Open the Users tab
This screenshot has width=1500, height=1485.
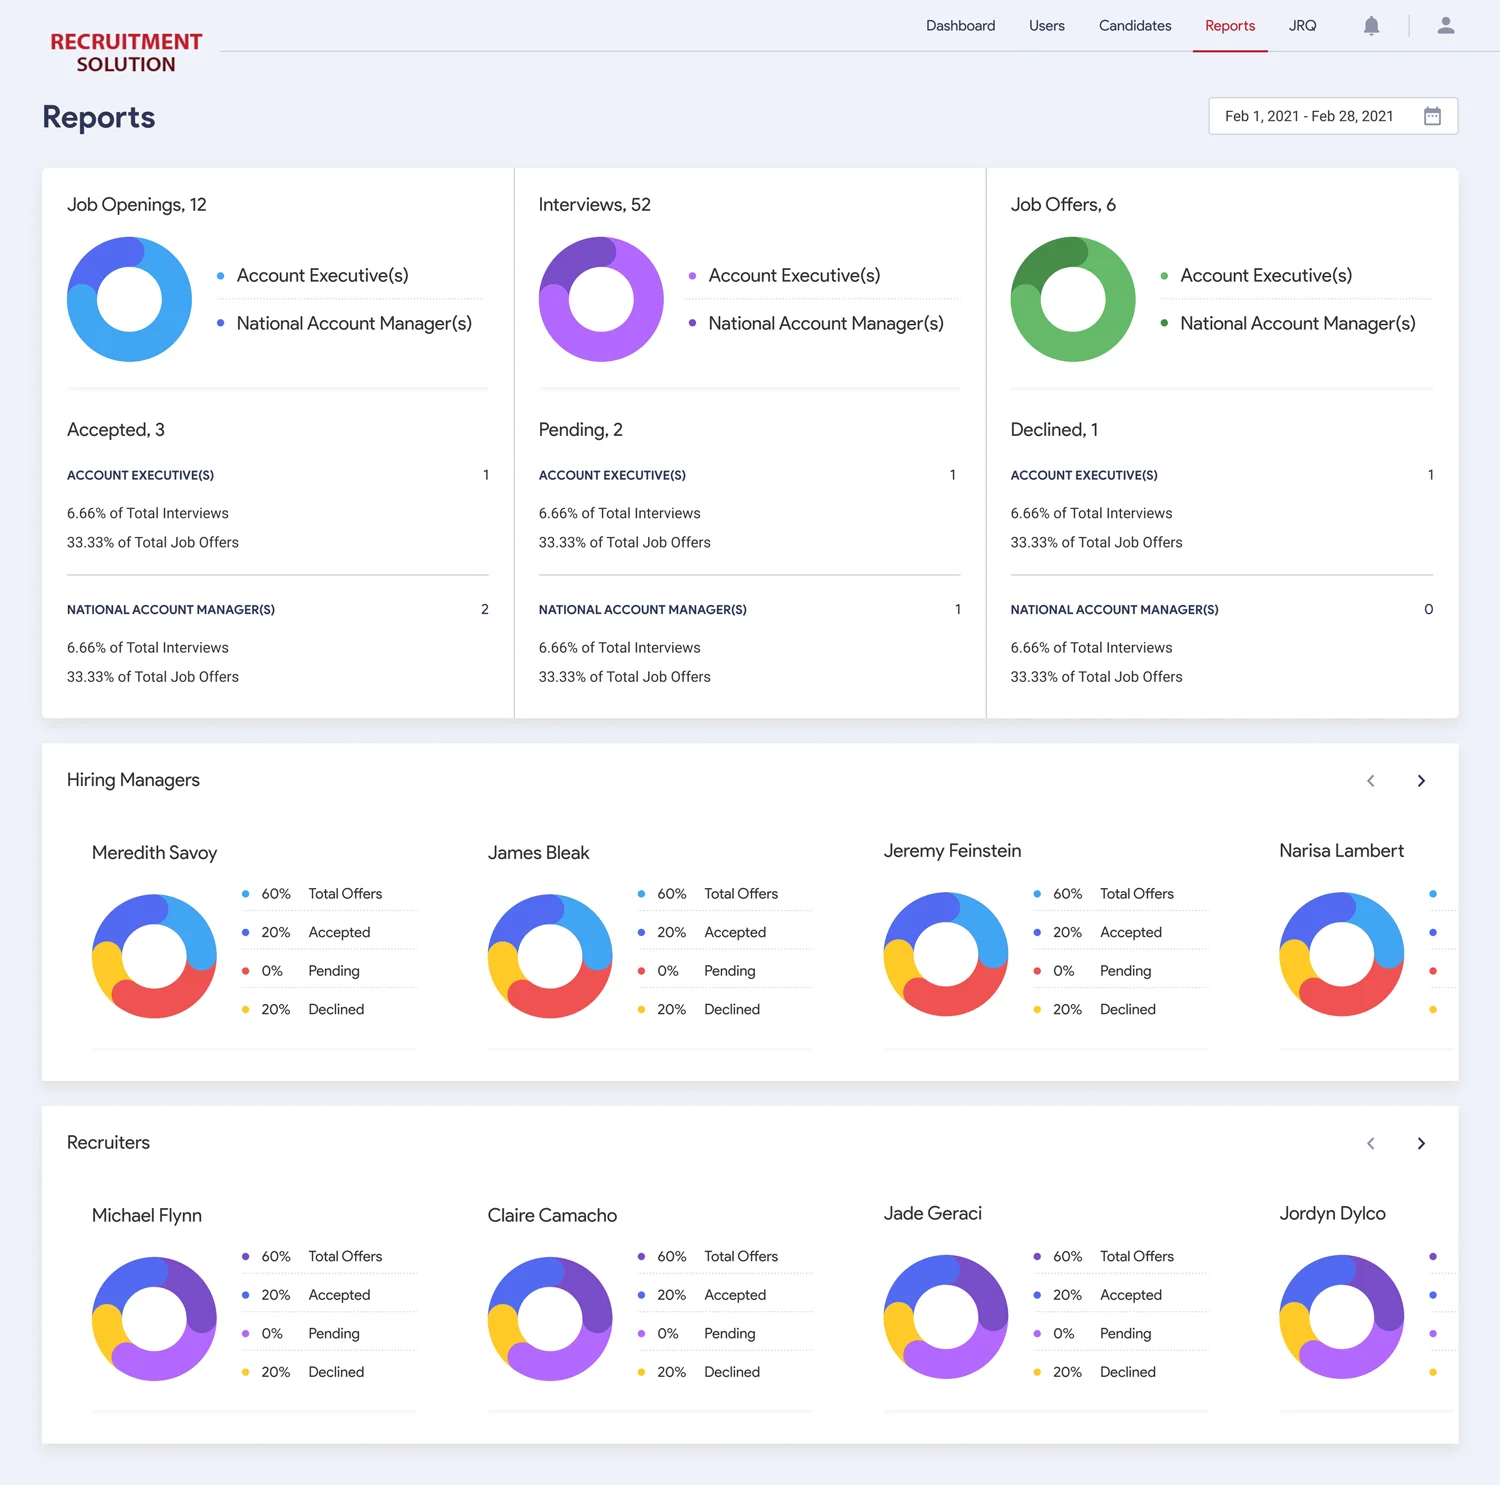tap(1046, 26)
